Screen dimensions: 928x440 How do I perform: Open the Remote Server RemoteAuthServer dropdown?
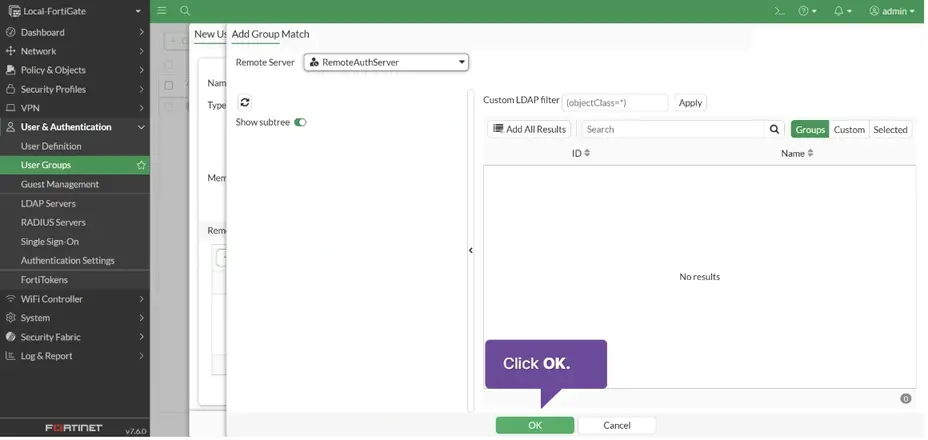tap(386, 62)
